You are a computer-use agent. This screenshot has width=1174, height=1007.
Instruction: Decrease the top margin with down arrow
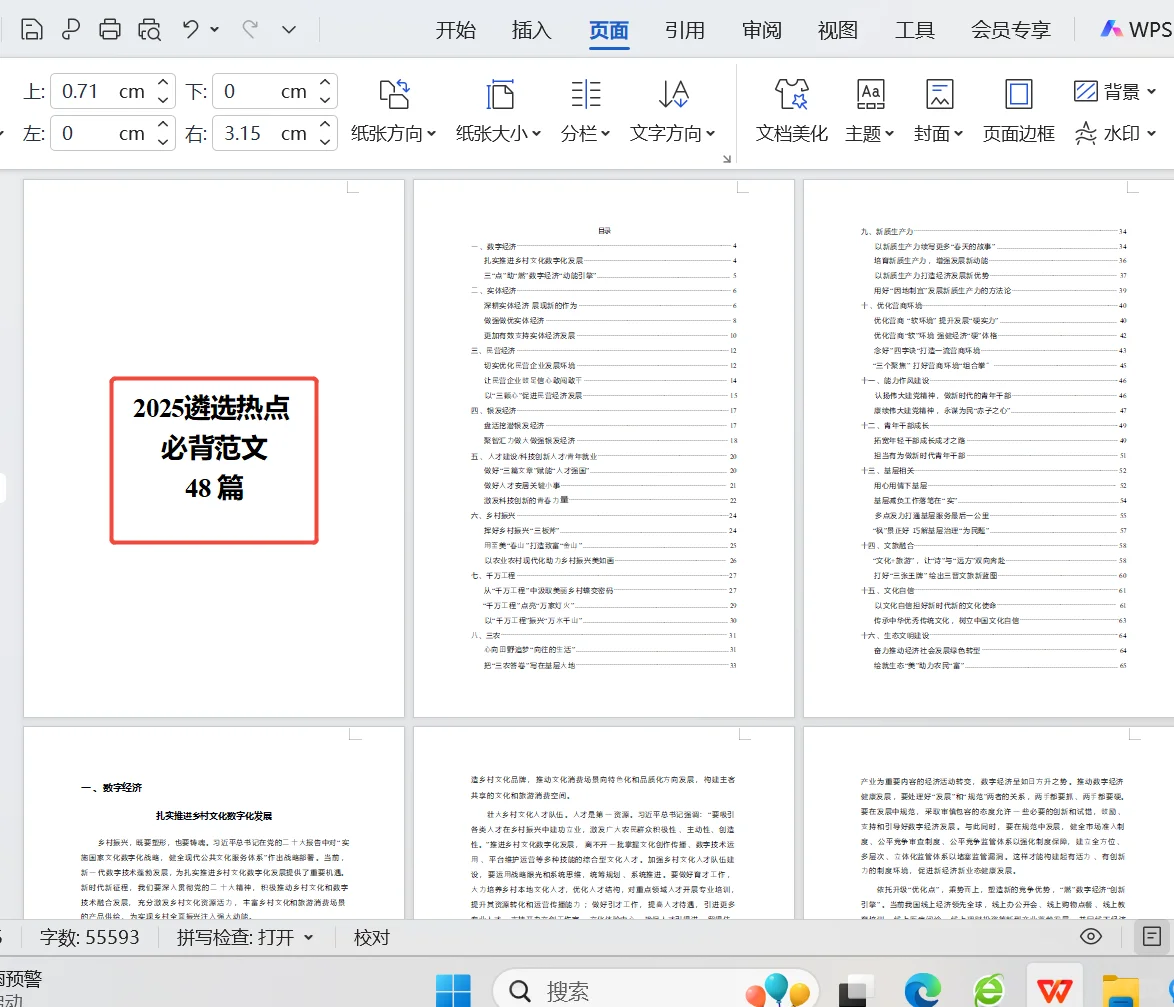point(163,100)
